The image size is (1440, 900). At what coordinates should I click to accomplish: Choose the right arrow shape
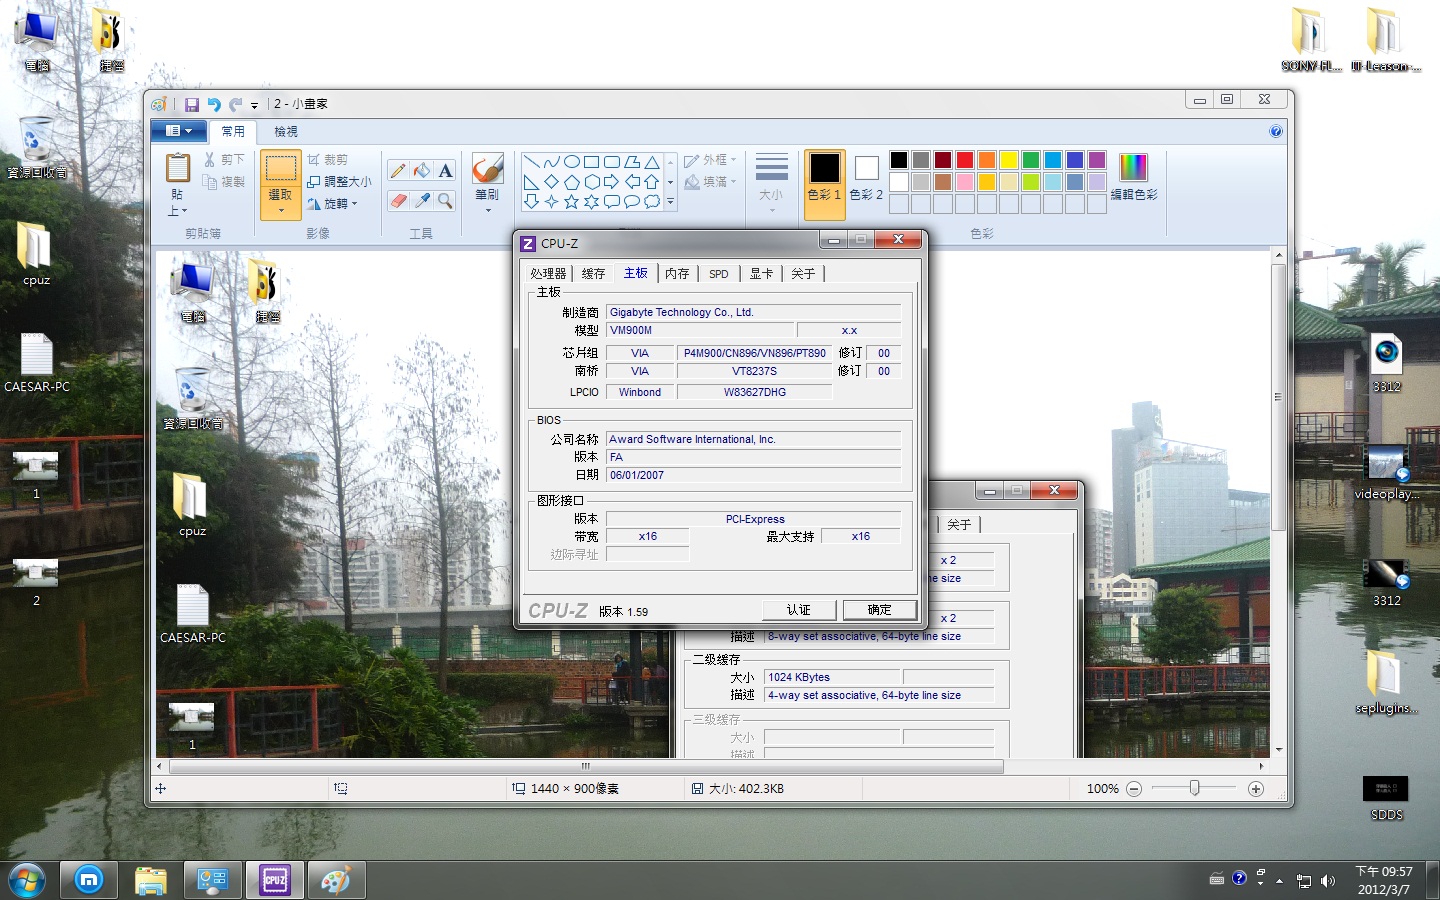click(611, 182)
